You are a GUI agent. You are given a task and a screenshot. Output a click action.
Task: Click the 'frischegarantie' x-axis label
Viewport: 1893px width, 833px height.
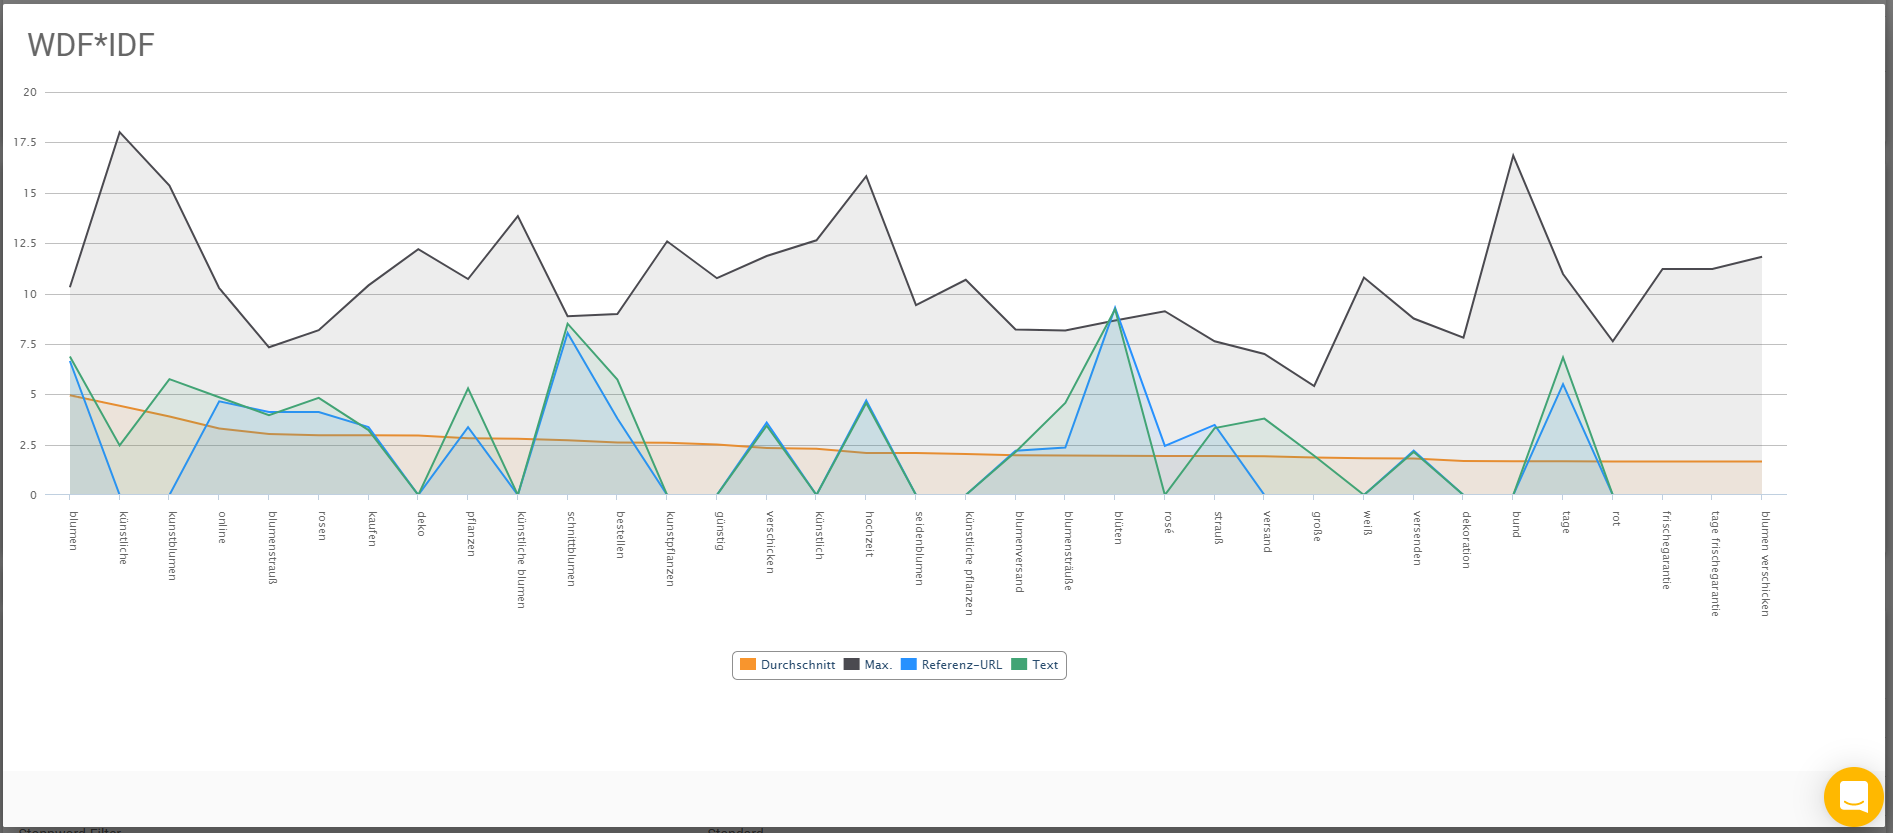point(1665,551)
